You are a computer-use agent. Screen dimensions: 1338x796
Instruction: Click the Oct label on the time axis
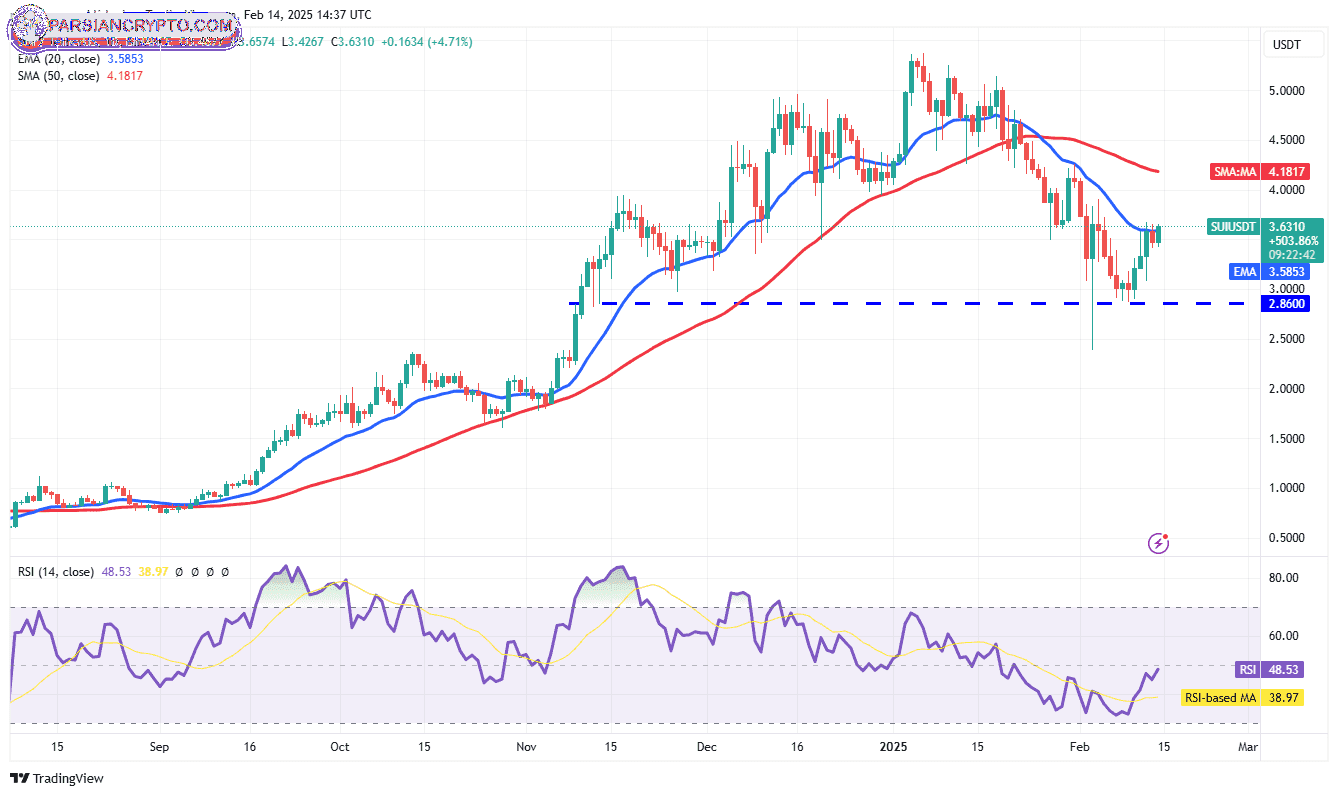click(339, 746)
